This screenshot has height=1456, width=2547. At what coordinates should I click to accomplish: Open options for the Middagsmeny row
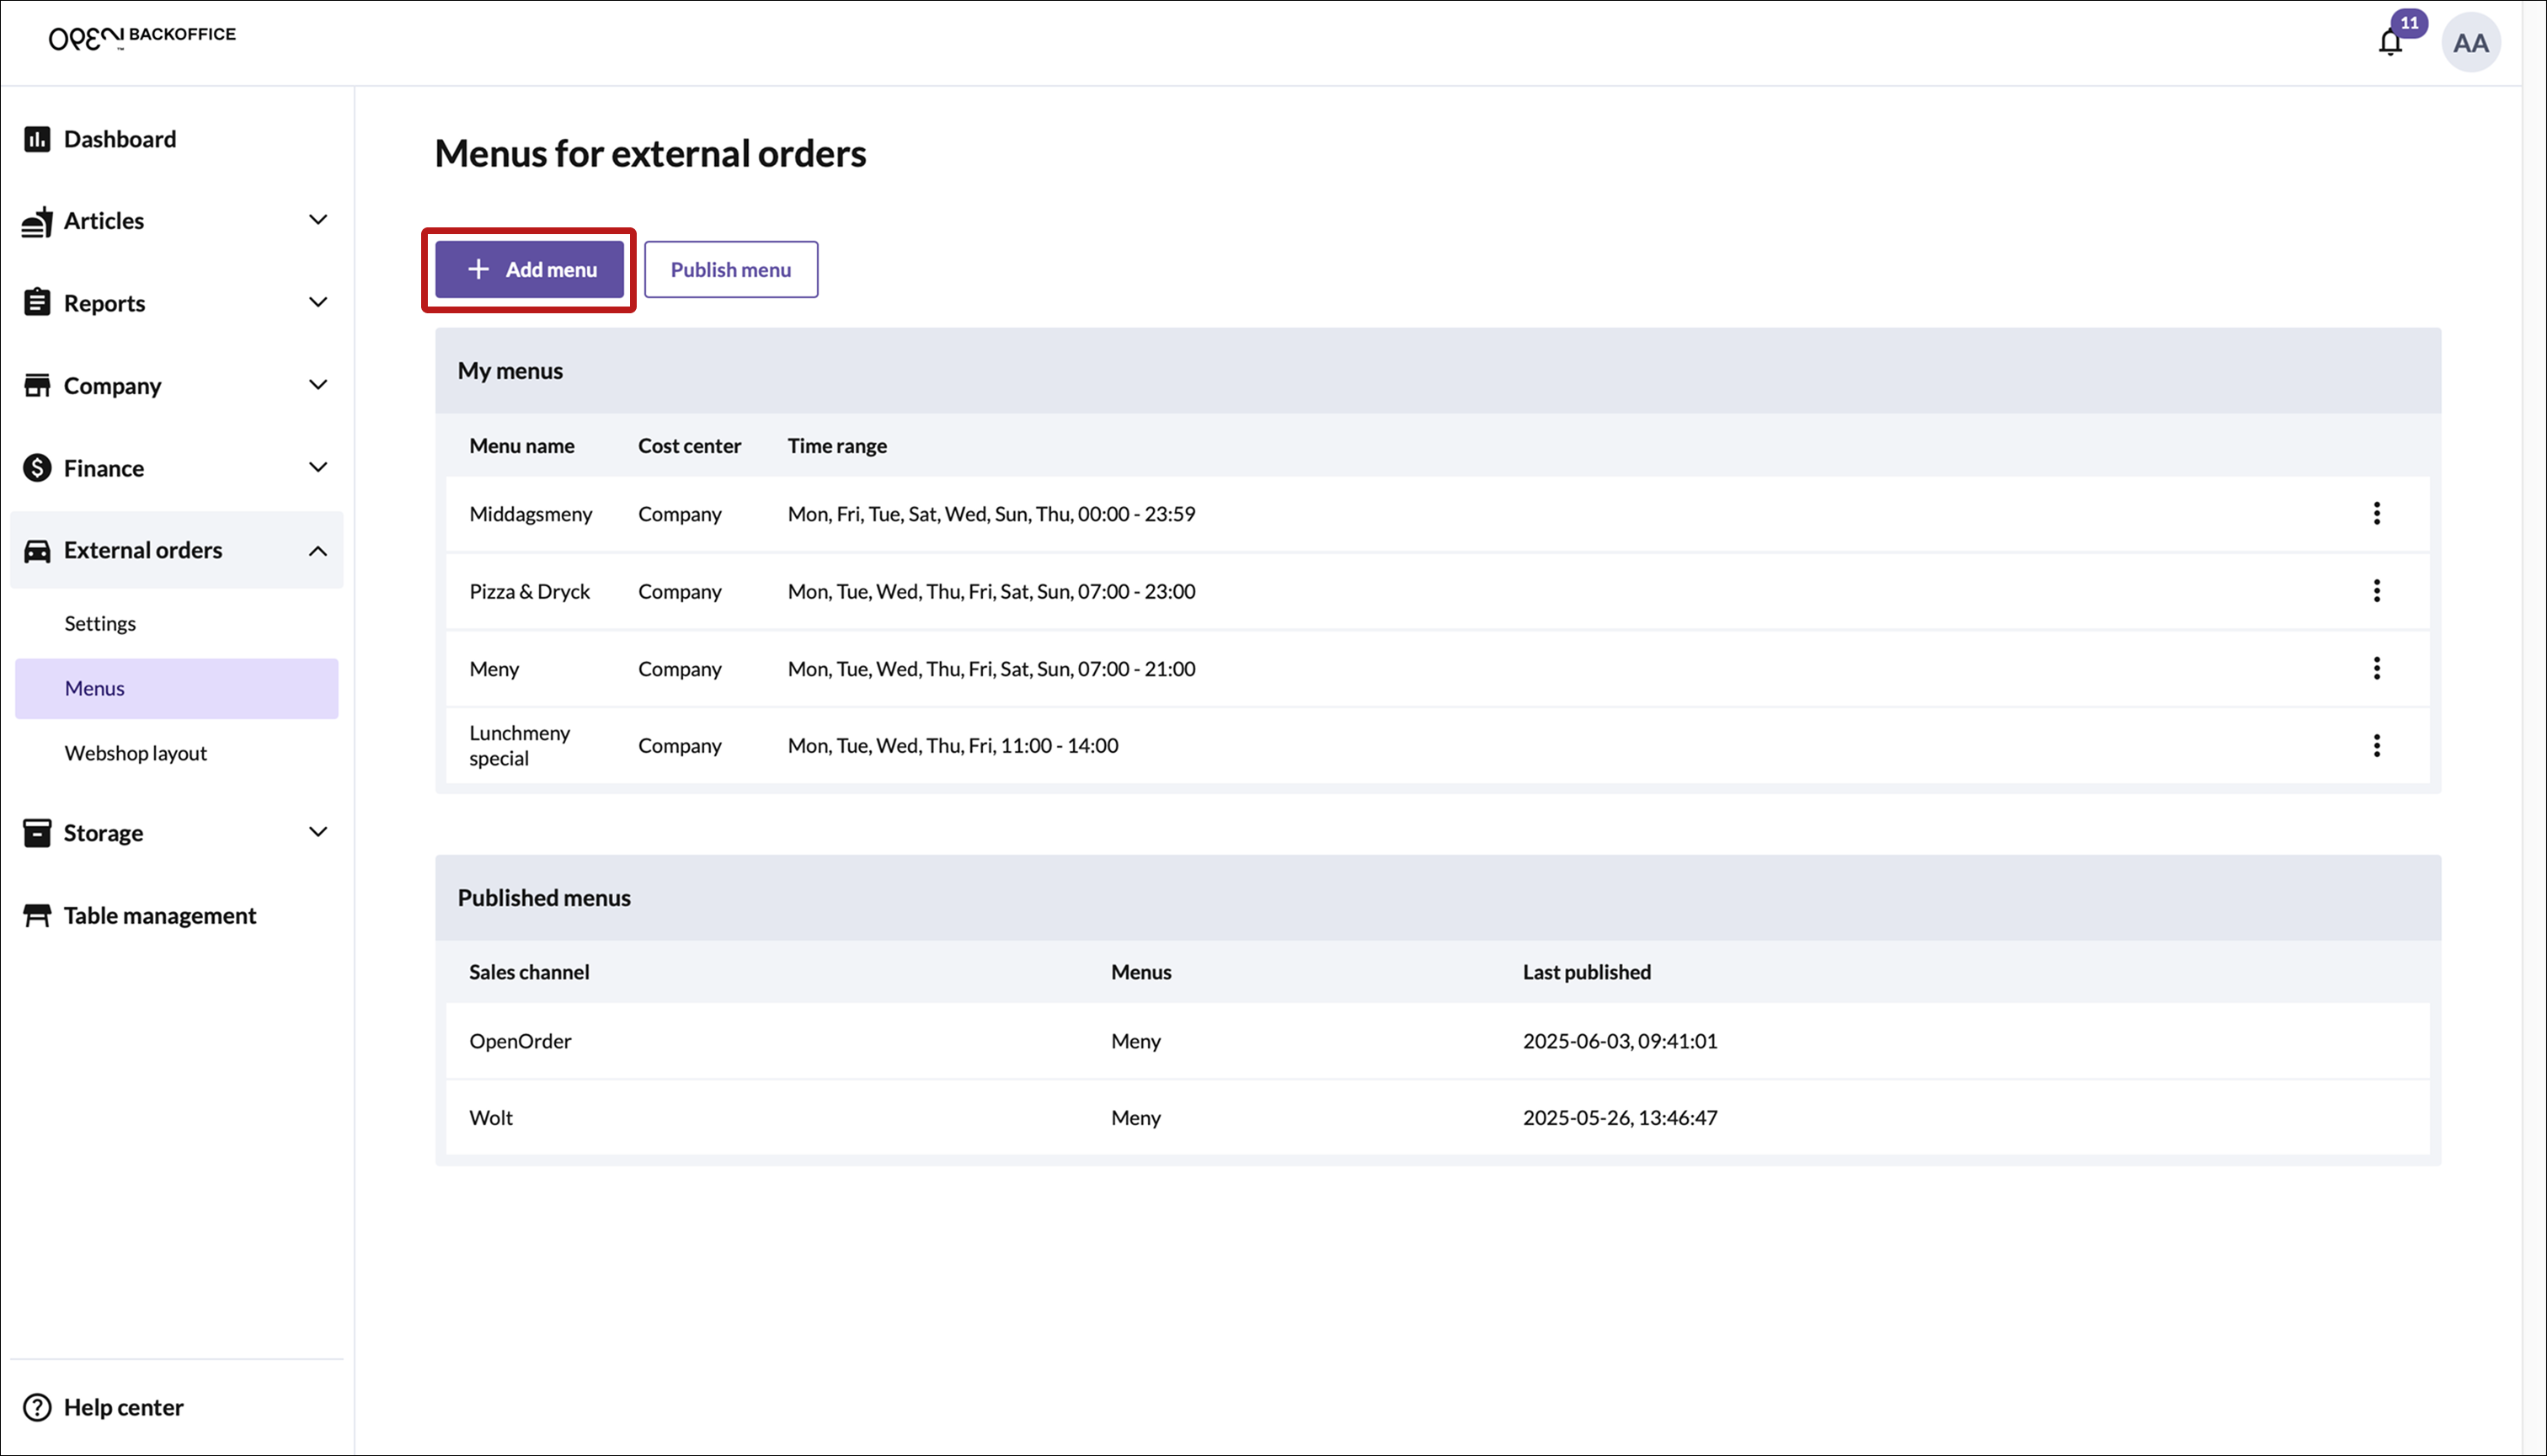pyautogui.click(x=2376, y=514)
